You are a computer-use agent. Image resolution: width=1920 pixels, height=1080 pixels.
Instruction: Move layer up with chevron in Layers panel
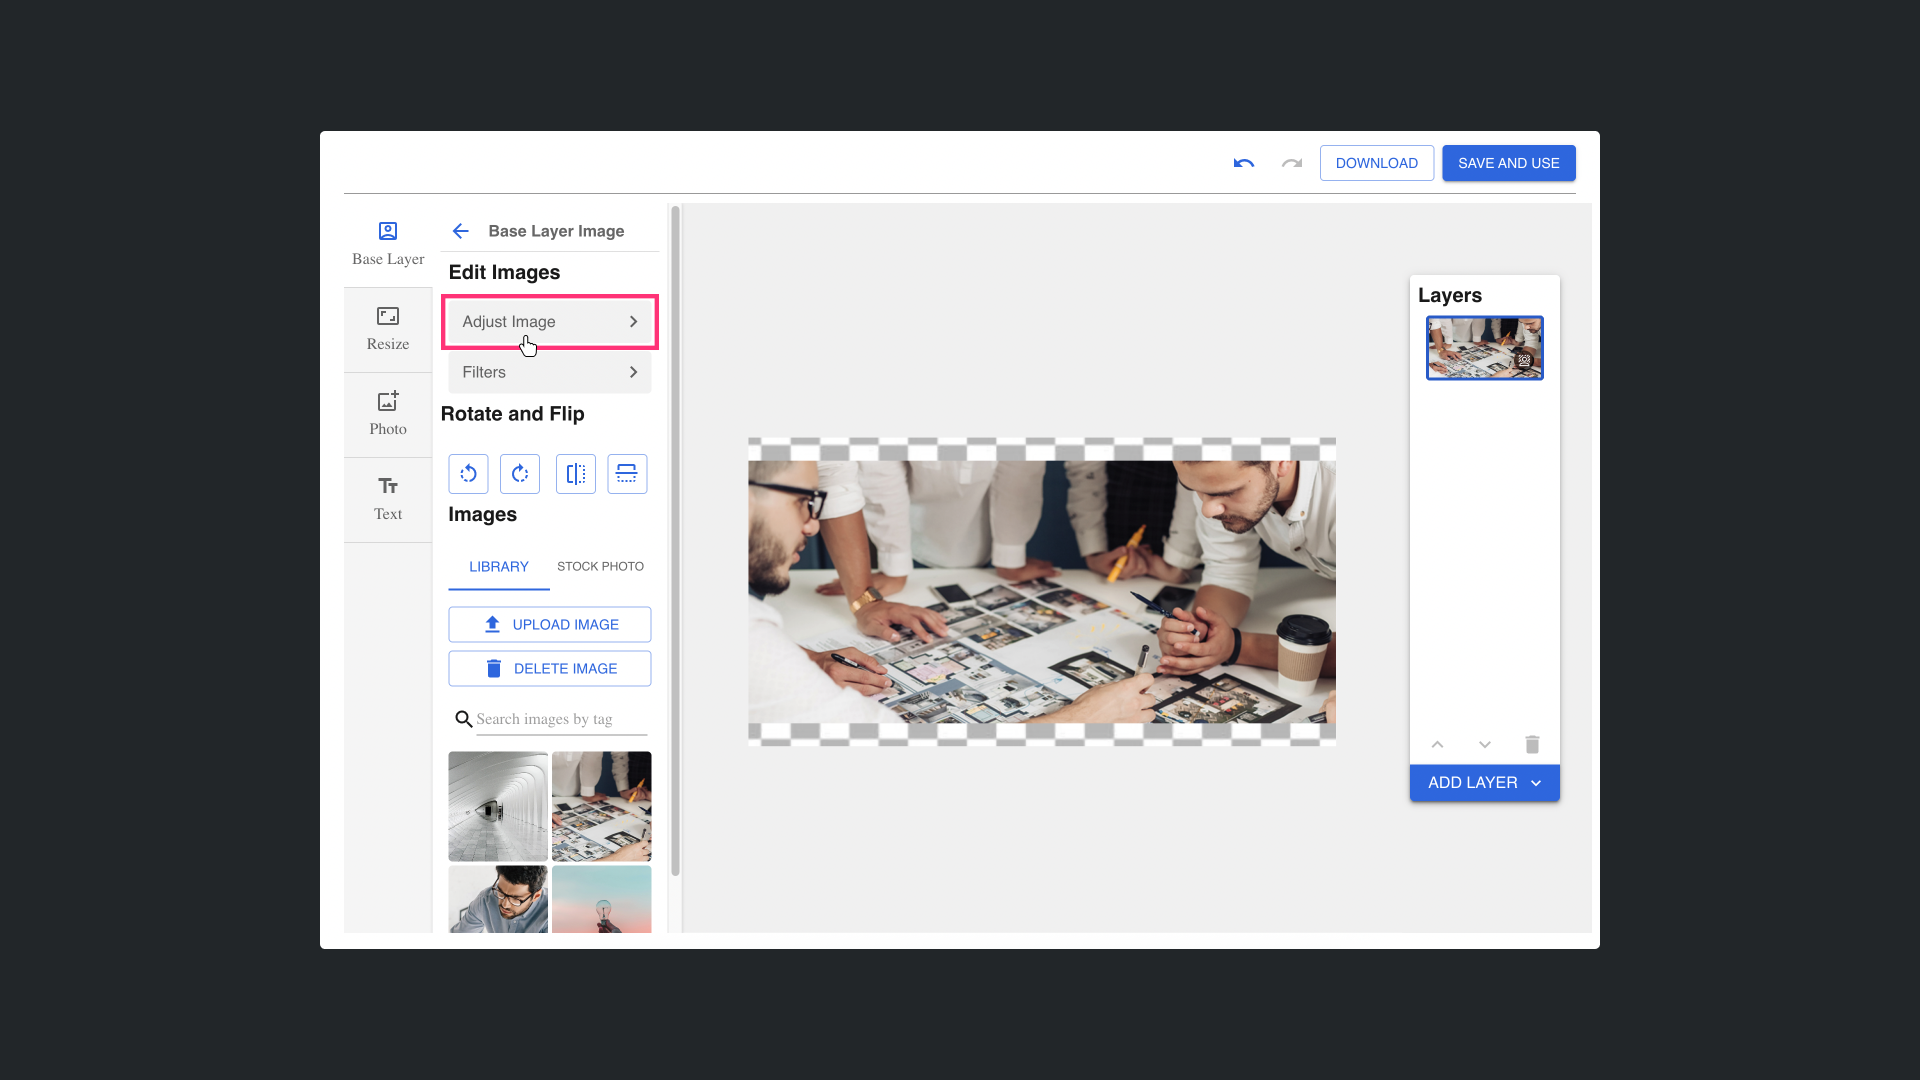point(1437,745)
